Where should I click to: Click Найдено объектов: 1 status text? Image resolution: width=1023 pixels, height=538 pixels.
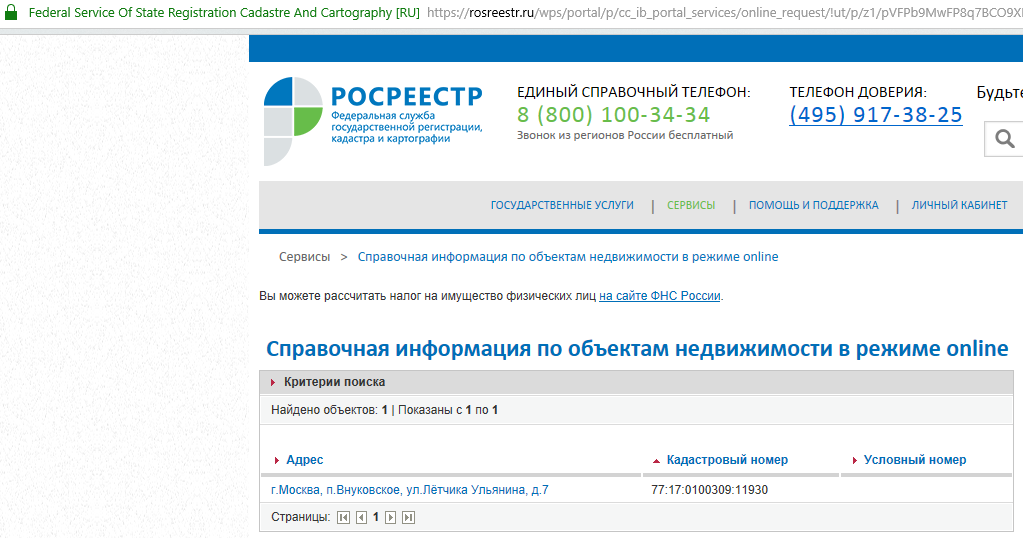tap(329, 410)
